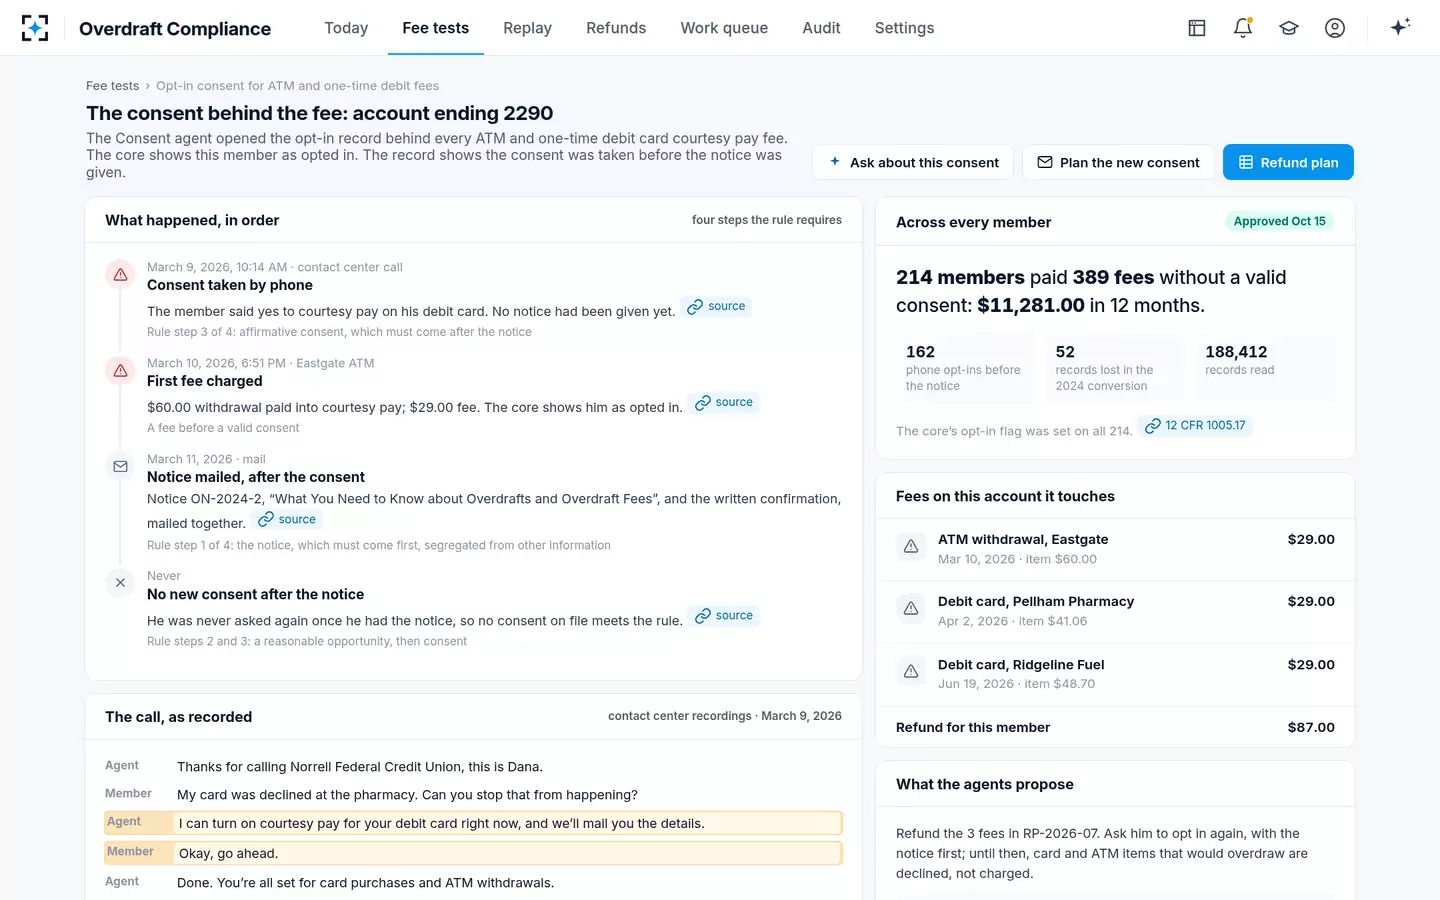Screen dimensions: 1440x900
Task: Open the Replay tab
Action: tap(527, 28)
